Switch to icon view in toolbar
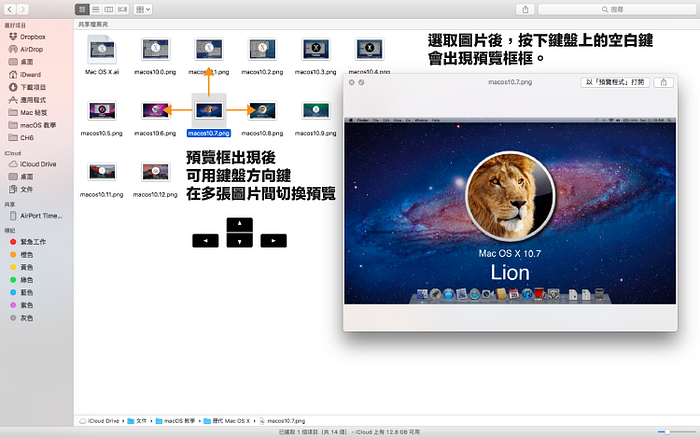The width and height of the screenshot is (700, 438). click(82, 9)
